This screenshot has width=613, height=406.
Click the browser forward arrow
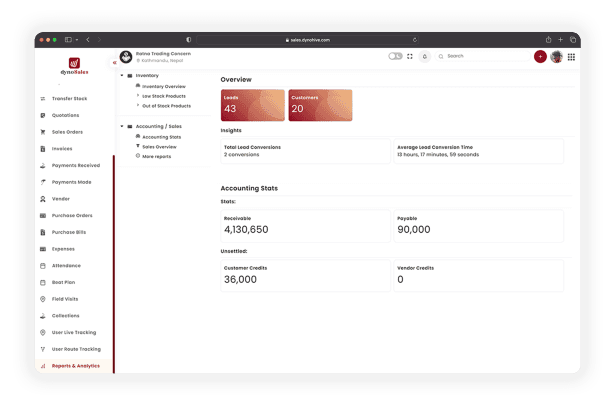click(99, 39)
